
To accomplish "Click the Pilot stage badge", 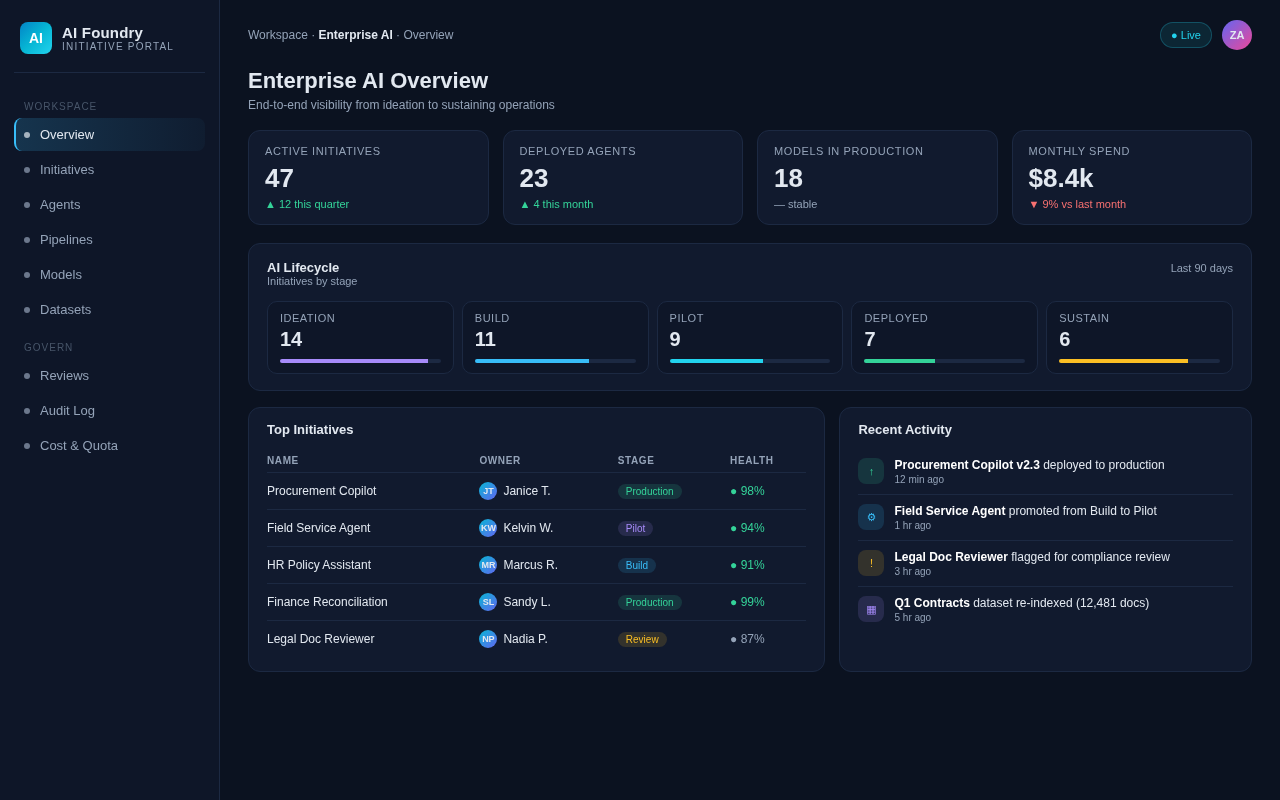I will point(635,528).
